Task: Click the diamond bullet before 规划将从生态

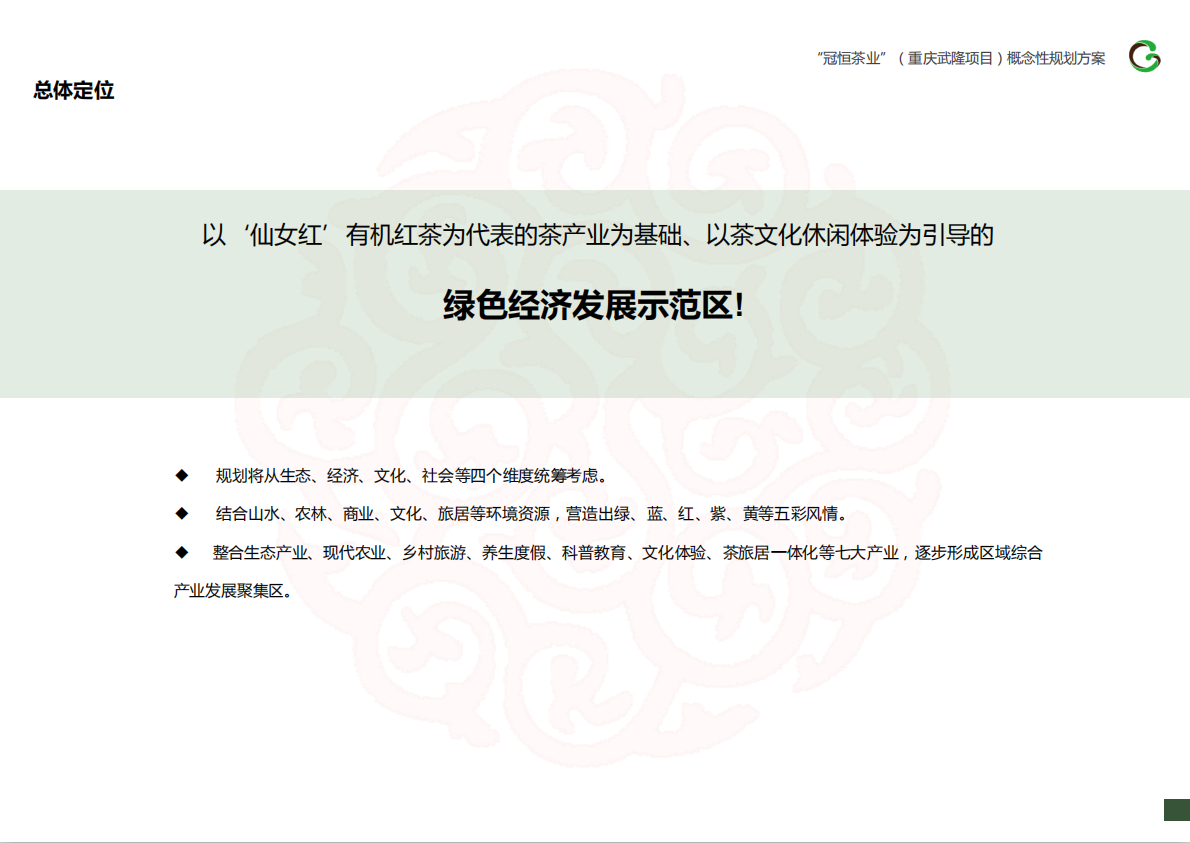Action: (182, 474)
